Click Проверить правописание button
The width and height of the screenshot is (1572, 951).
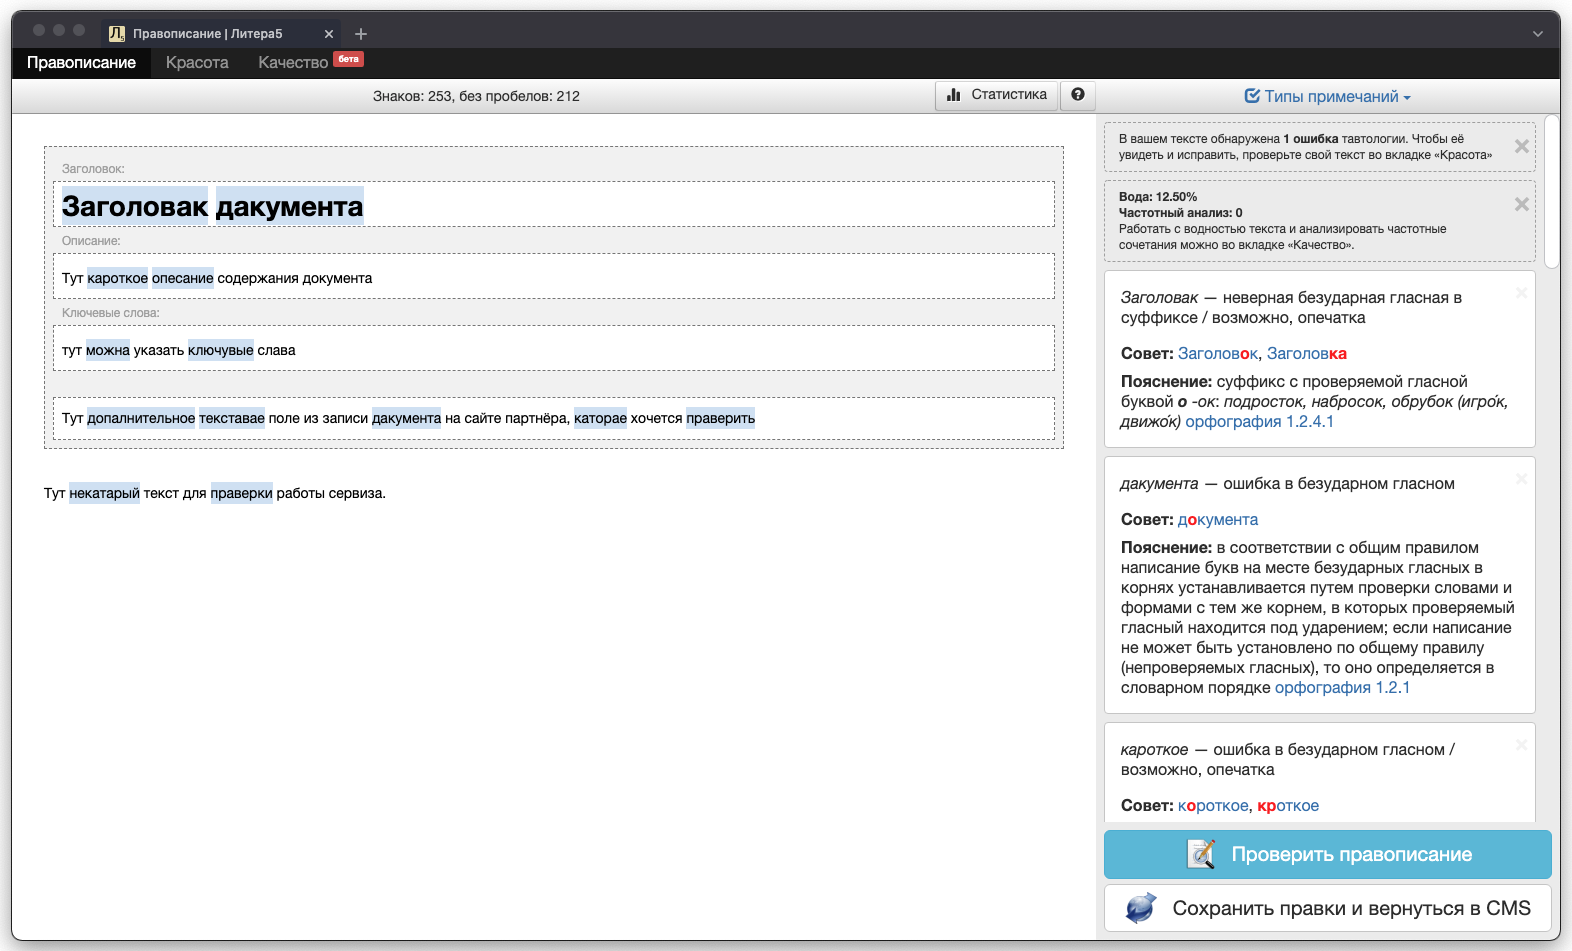coord(1327,854)
